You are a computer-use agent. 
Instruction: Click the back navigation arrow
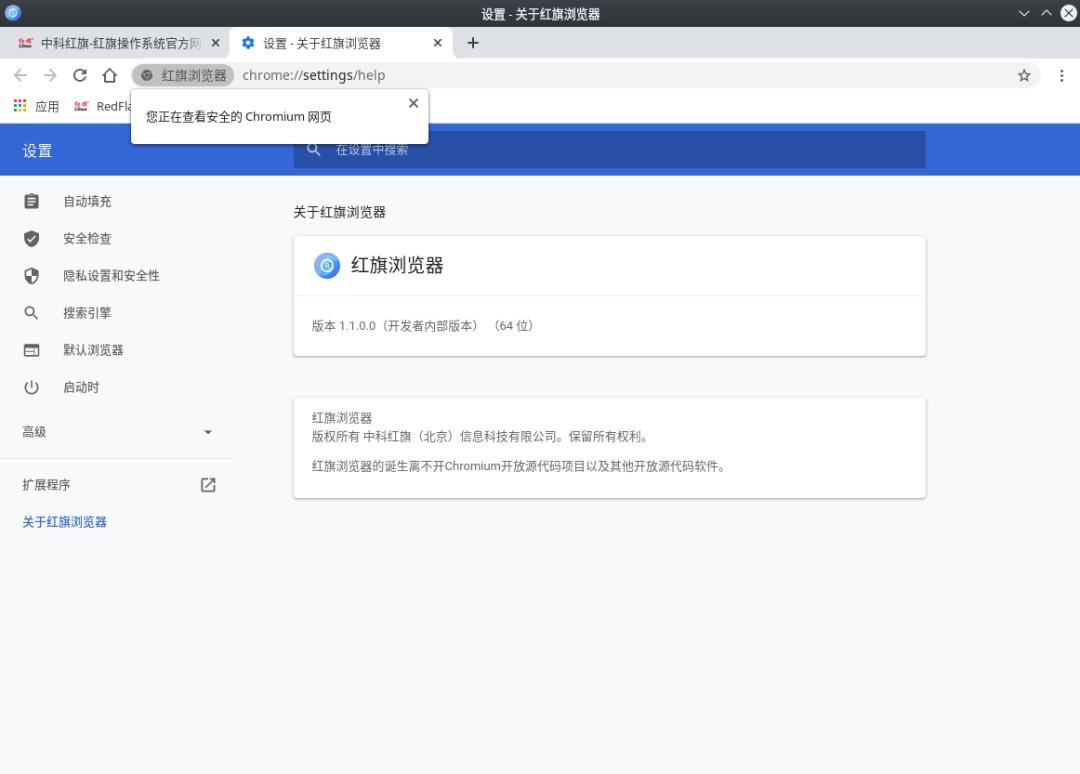20,75
